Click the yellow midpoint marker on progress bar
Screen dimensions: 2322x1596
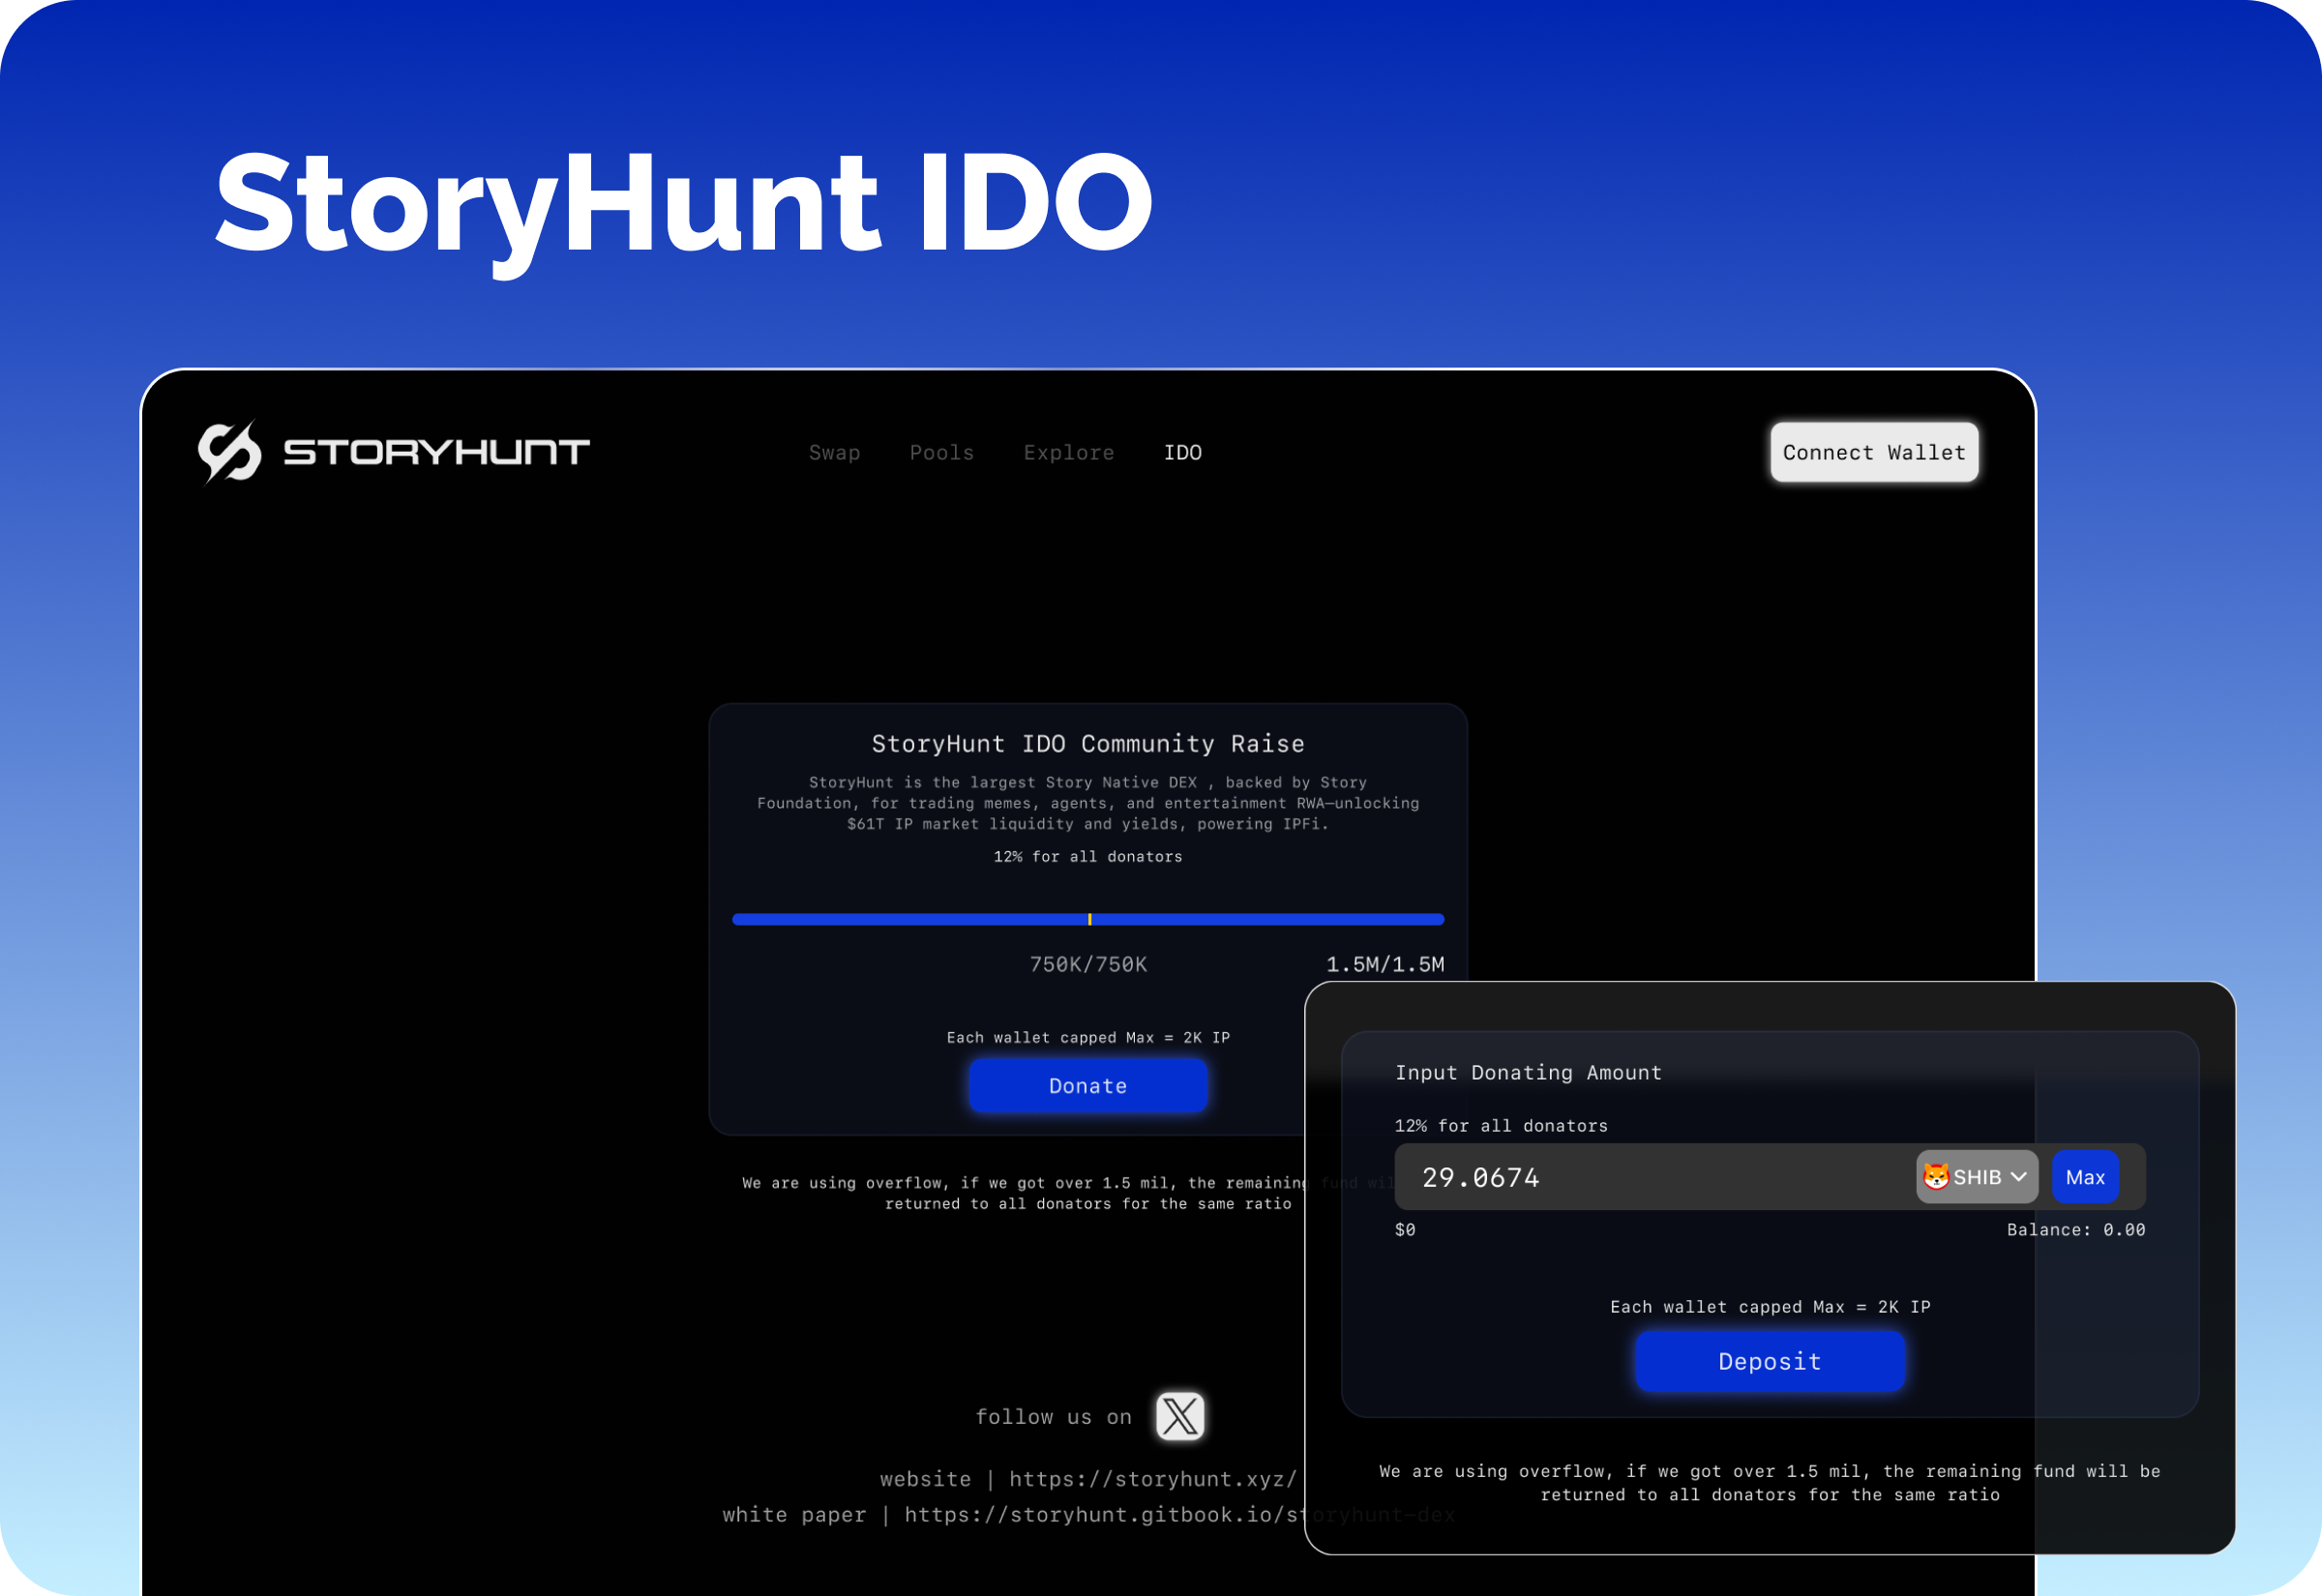pyautogui.click(x=1089, y=919)
